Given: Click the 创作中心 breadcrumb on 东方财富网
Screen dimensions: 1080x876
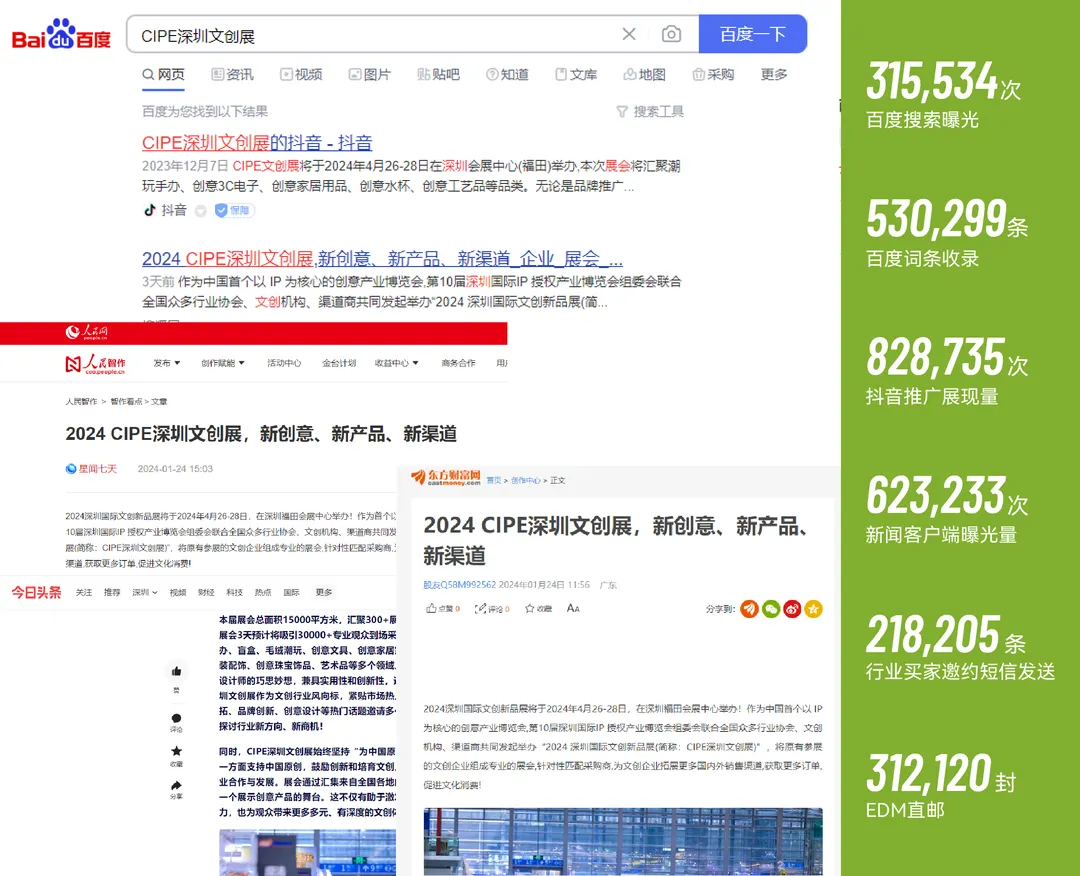Looking at the screenshot, I should click(526, 481).
